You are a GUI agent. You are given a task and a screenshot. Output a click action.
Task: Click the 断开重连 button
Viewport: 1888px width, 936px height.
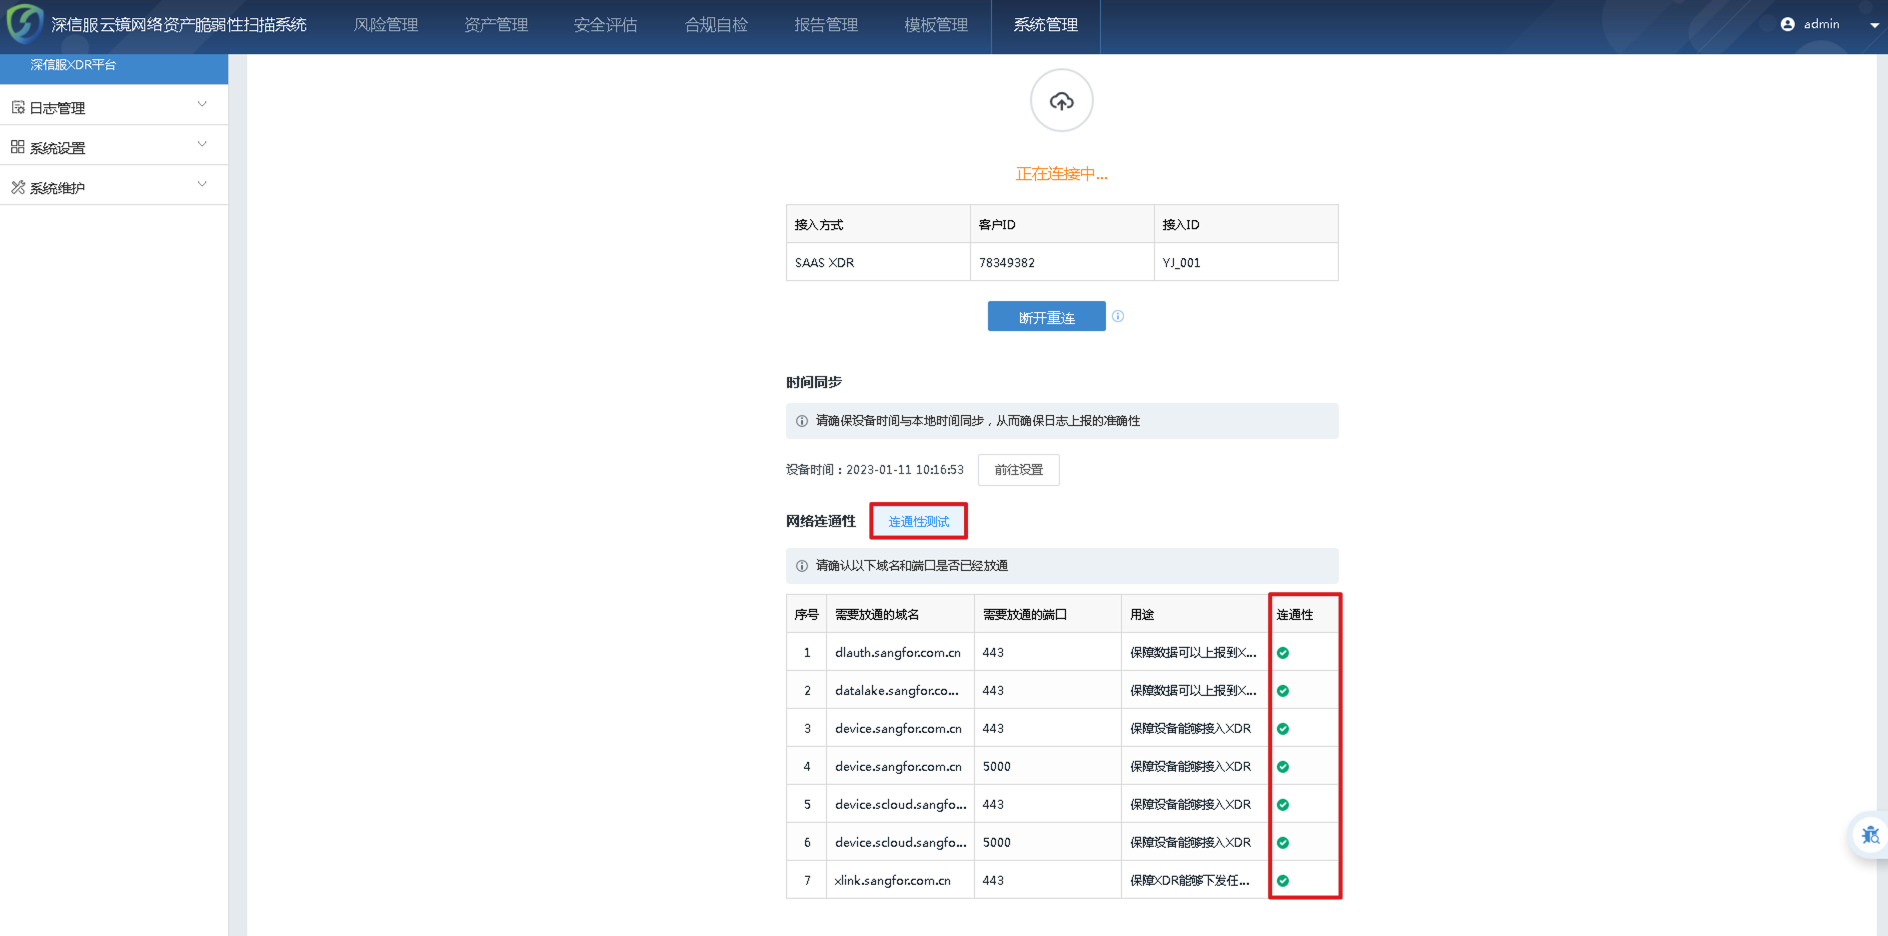[x=1047, y=317]
